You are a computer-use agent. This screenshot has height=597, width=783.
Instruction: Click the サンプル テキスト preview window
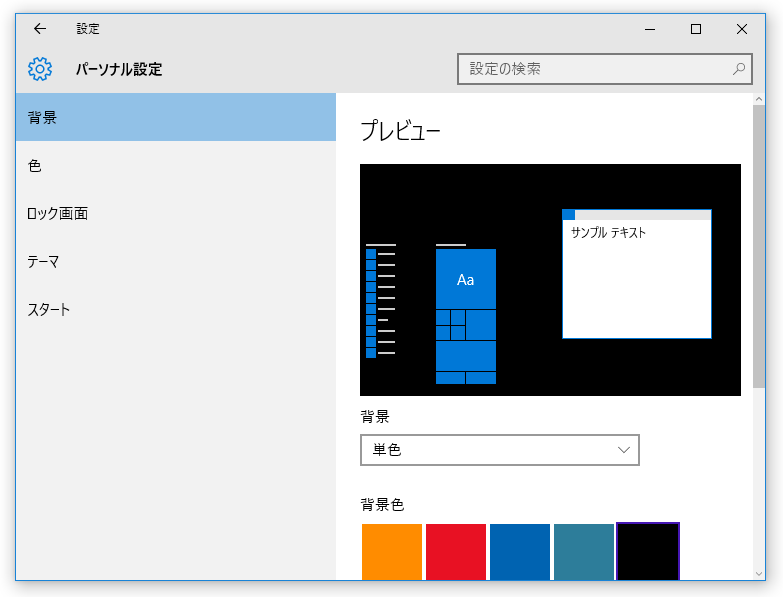coord(637,274)
